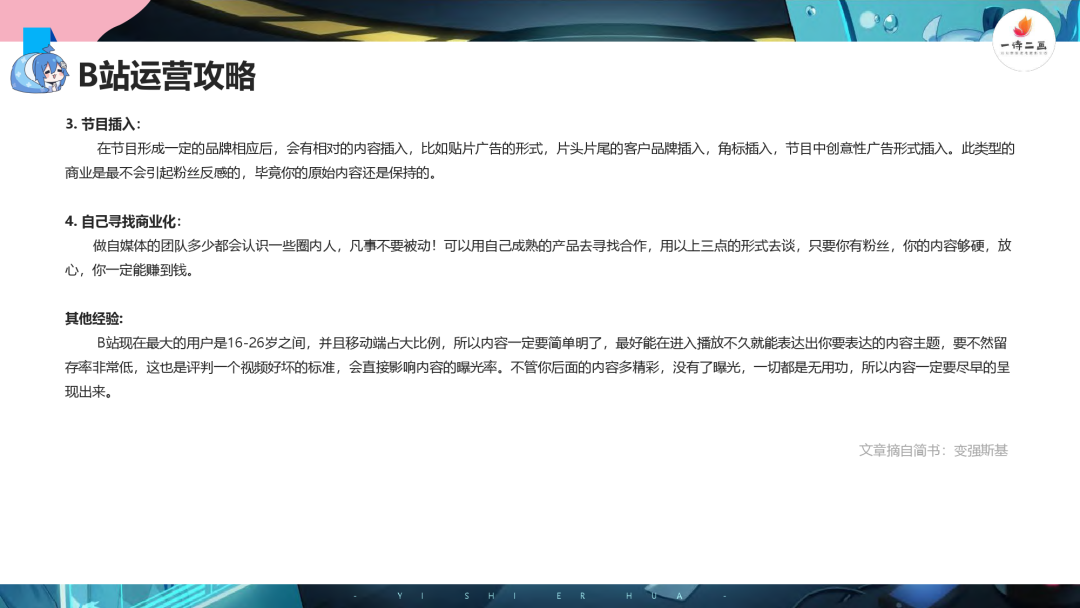Click the closing line "现出来。"
1080x608 pixels.
(89, 392)
